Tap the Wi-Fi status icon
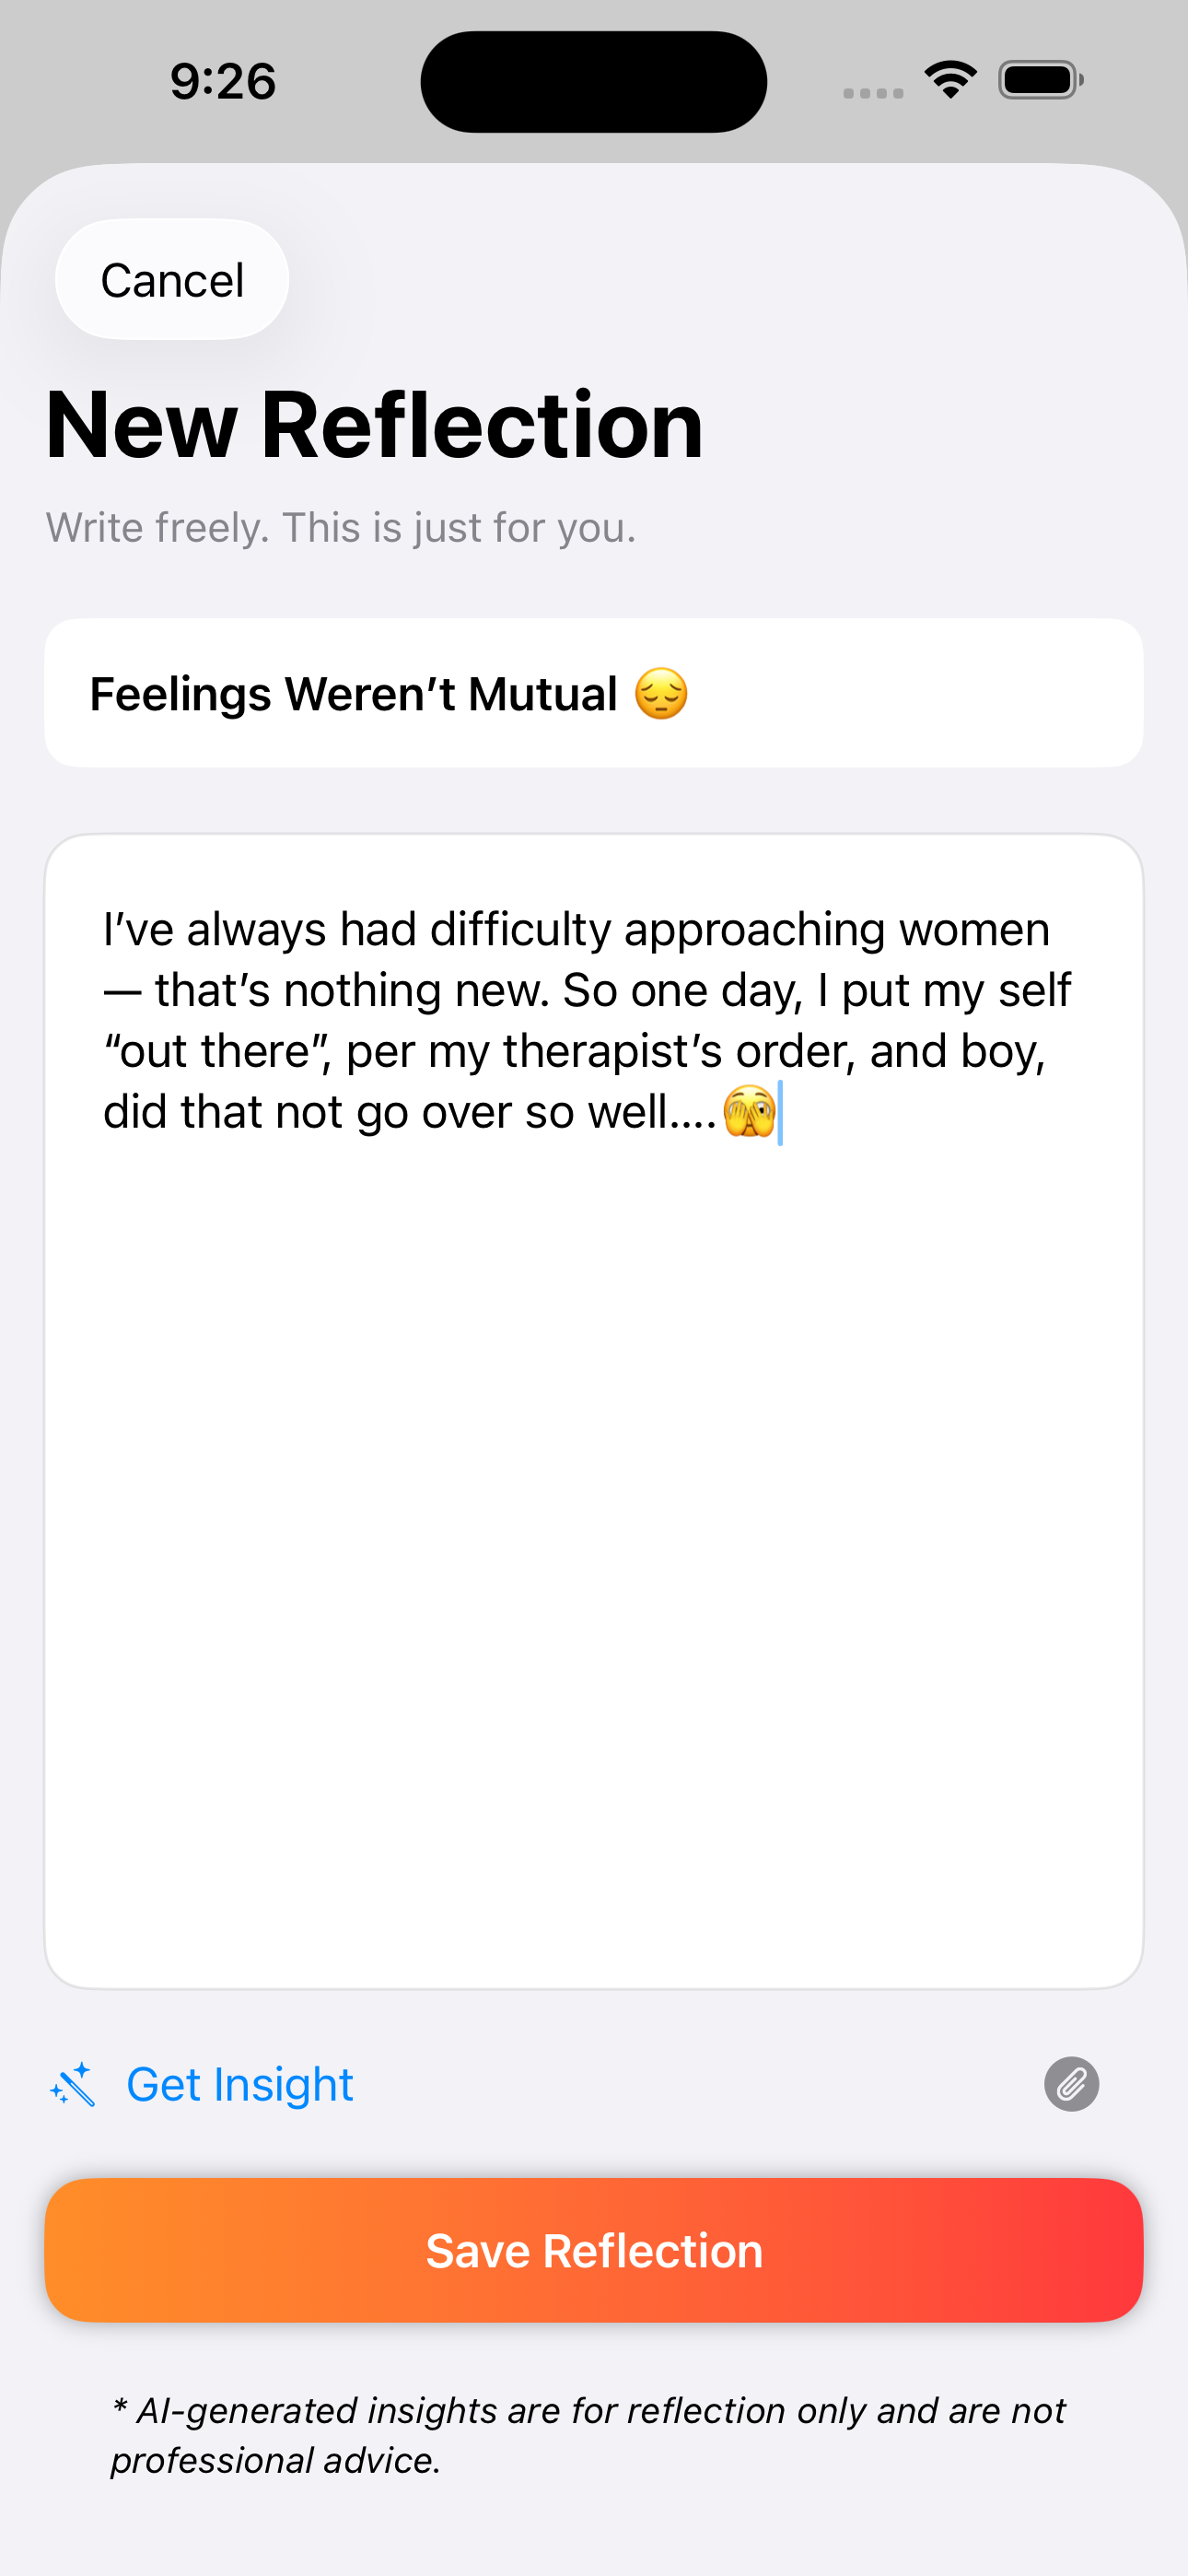 click(x=950, y=79)
